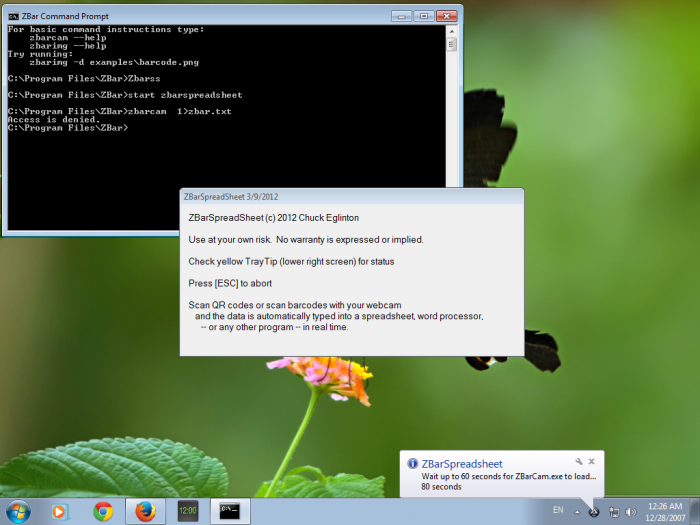This screenshot has width=700, height=525.
Task: Select the Command Prompt taskbar button
Action: pos(230,511)
